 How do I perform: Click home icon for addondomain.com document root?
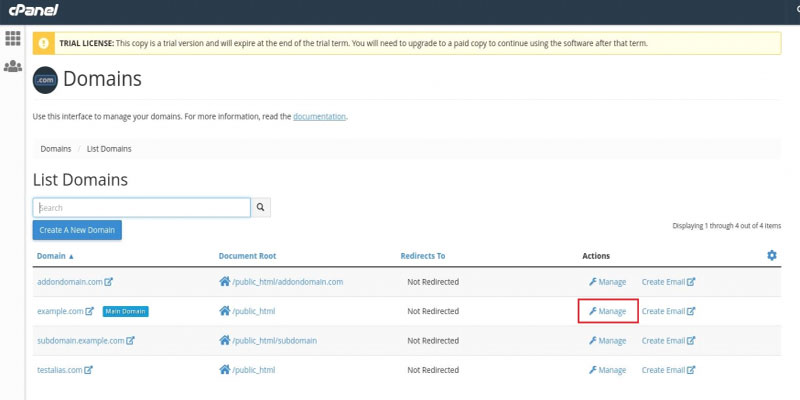(225, 282)
